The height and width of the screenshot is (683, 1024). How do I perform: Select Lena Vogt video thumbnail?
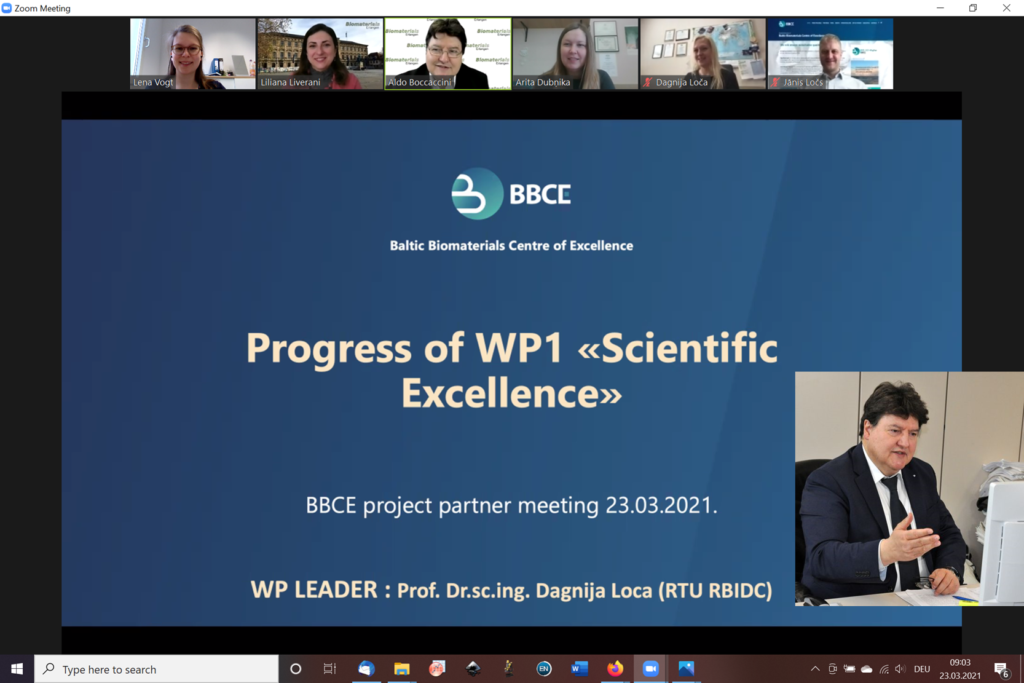[193, 54]
